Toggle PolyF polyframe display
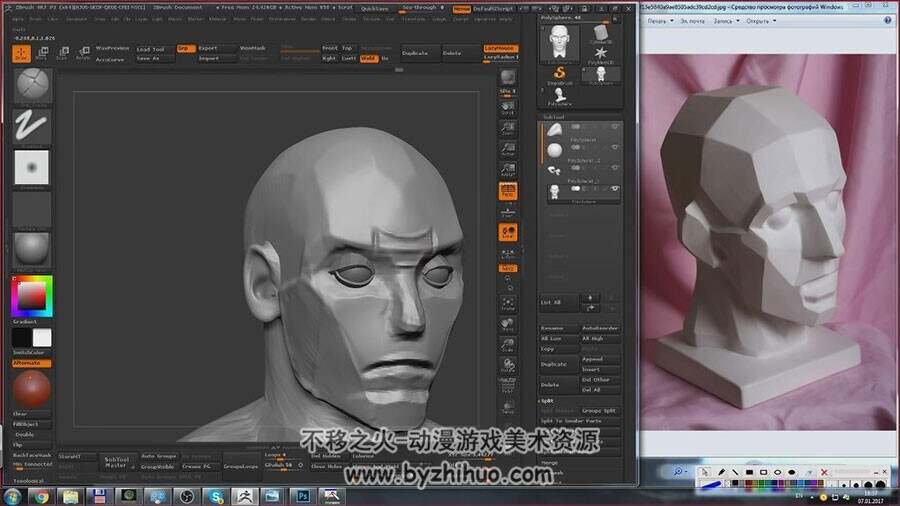Screen dimensions: 900x506 [508, 385]
